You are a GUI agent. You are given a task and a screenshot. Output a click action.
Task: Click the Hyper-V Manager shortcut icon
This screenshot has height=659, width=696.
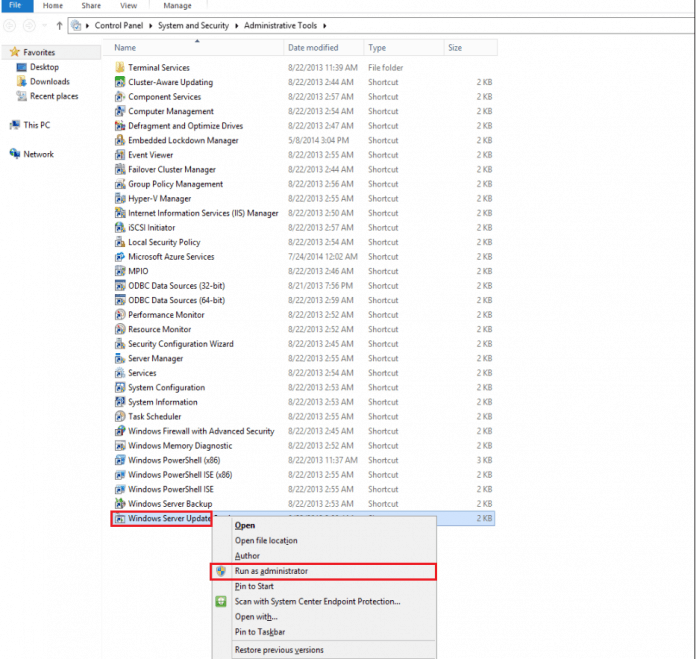click(x=120, y=199)
